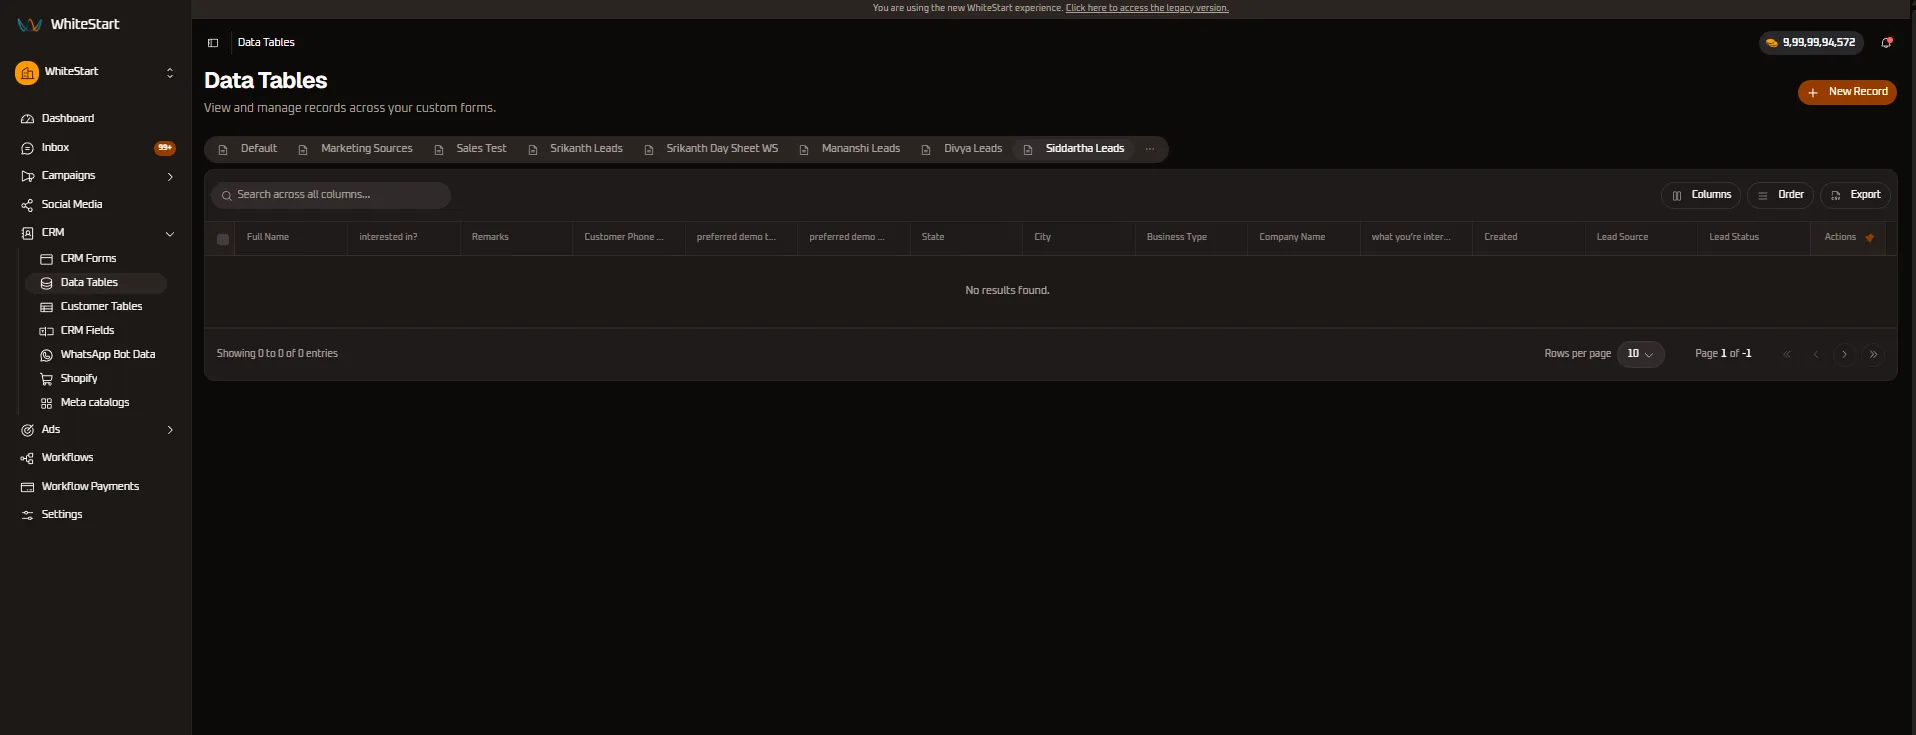Click the coin balance 9,99,99,94,572
Screen dimensions: 1916x735
point(1811,43)
